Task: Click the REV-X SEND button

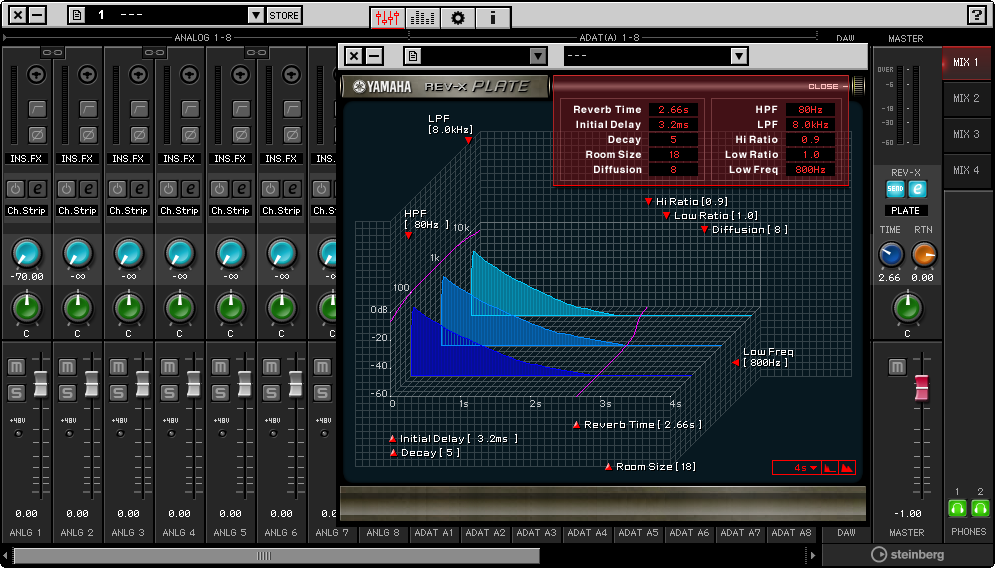Action: 895,188
